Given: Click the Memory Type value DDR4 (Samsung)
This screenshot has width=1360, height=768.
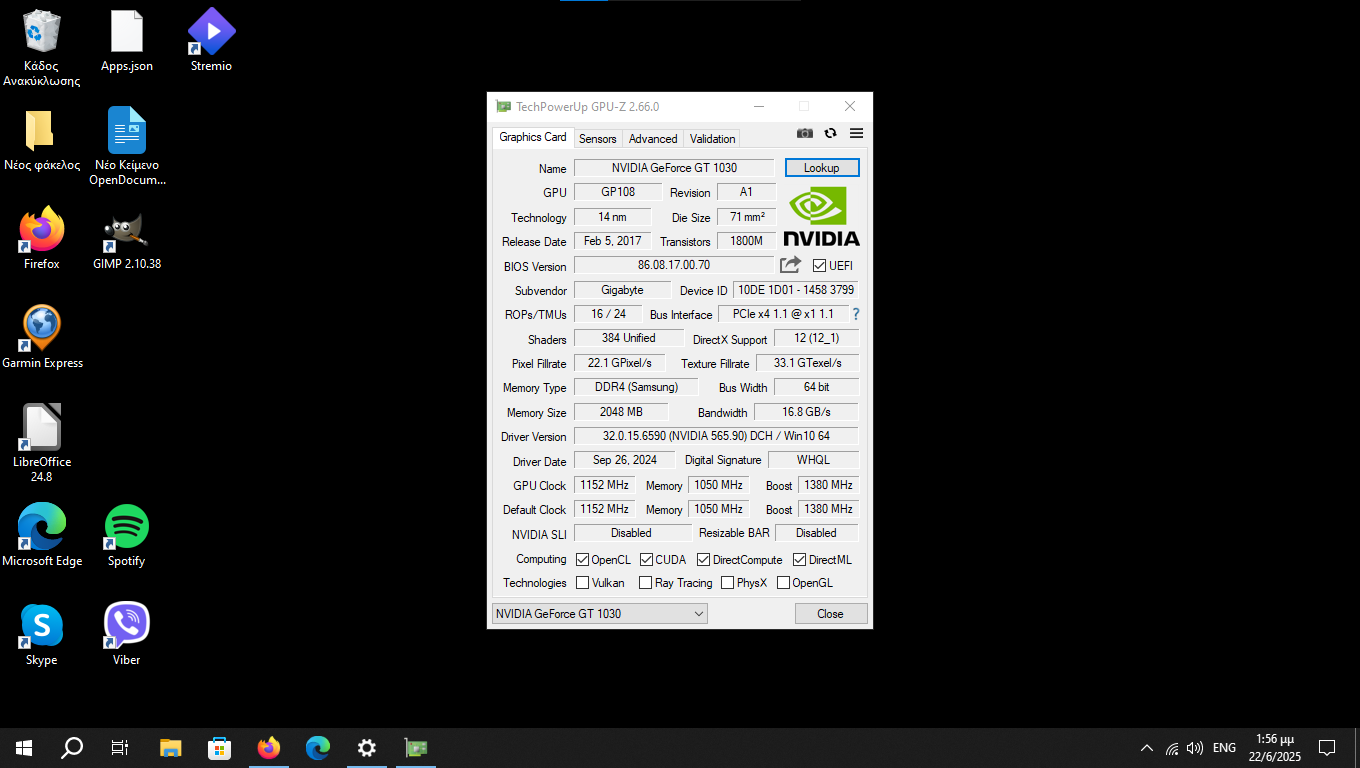Looking at the screenshot, I should pyautogui.click(x=636, y=387).
